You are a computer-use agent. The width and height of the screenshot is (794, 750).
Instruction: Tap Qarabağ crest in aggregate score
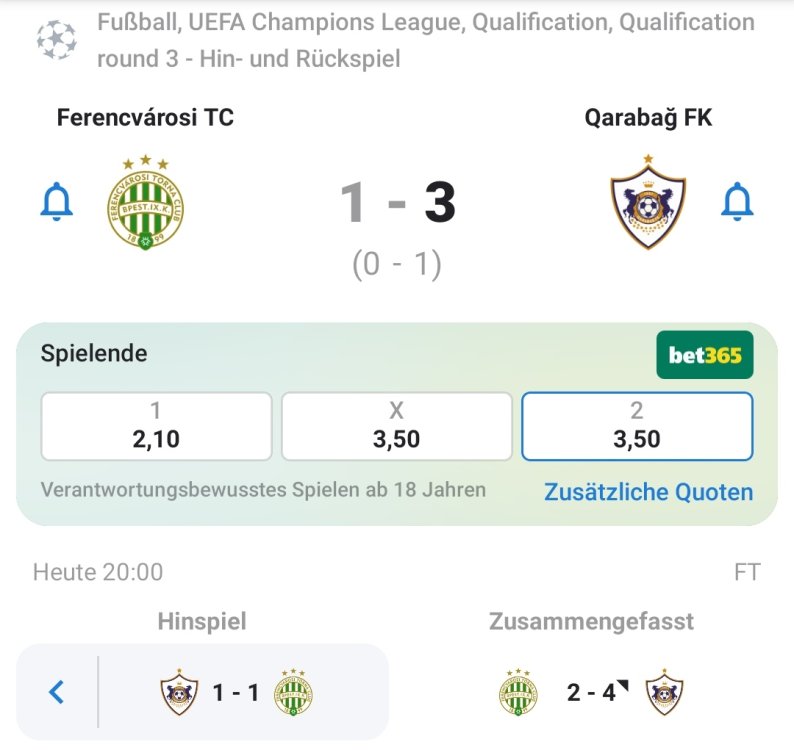[x=664, y=692]
